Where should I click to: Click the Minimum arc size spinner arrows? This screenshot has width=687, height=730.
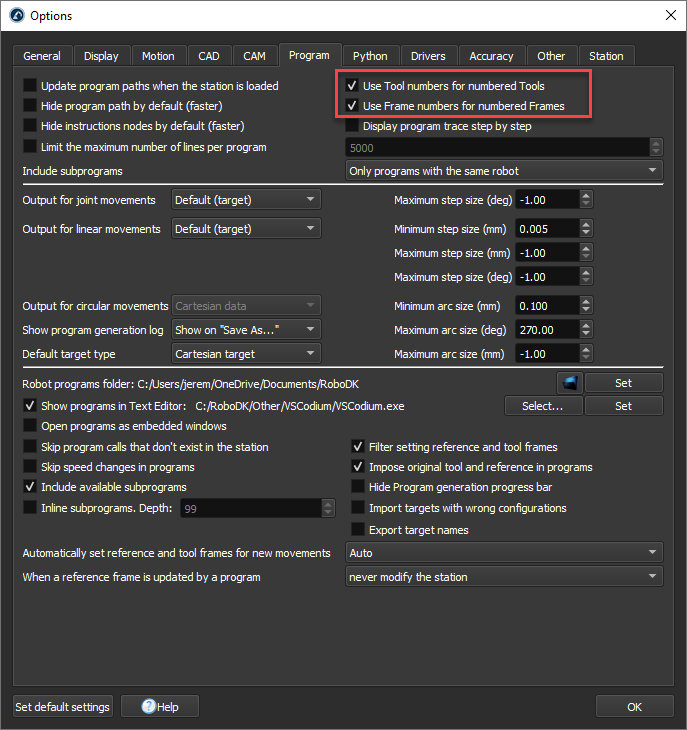(585, 305)
